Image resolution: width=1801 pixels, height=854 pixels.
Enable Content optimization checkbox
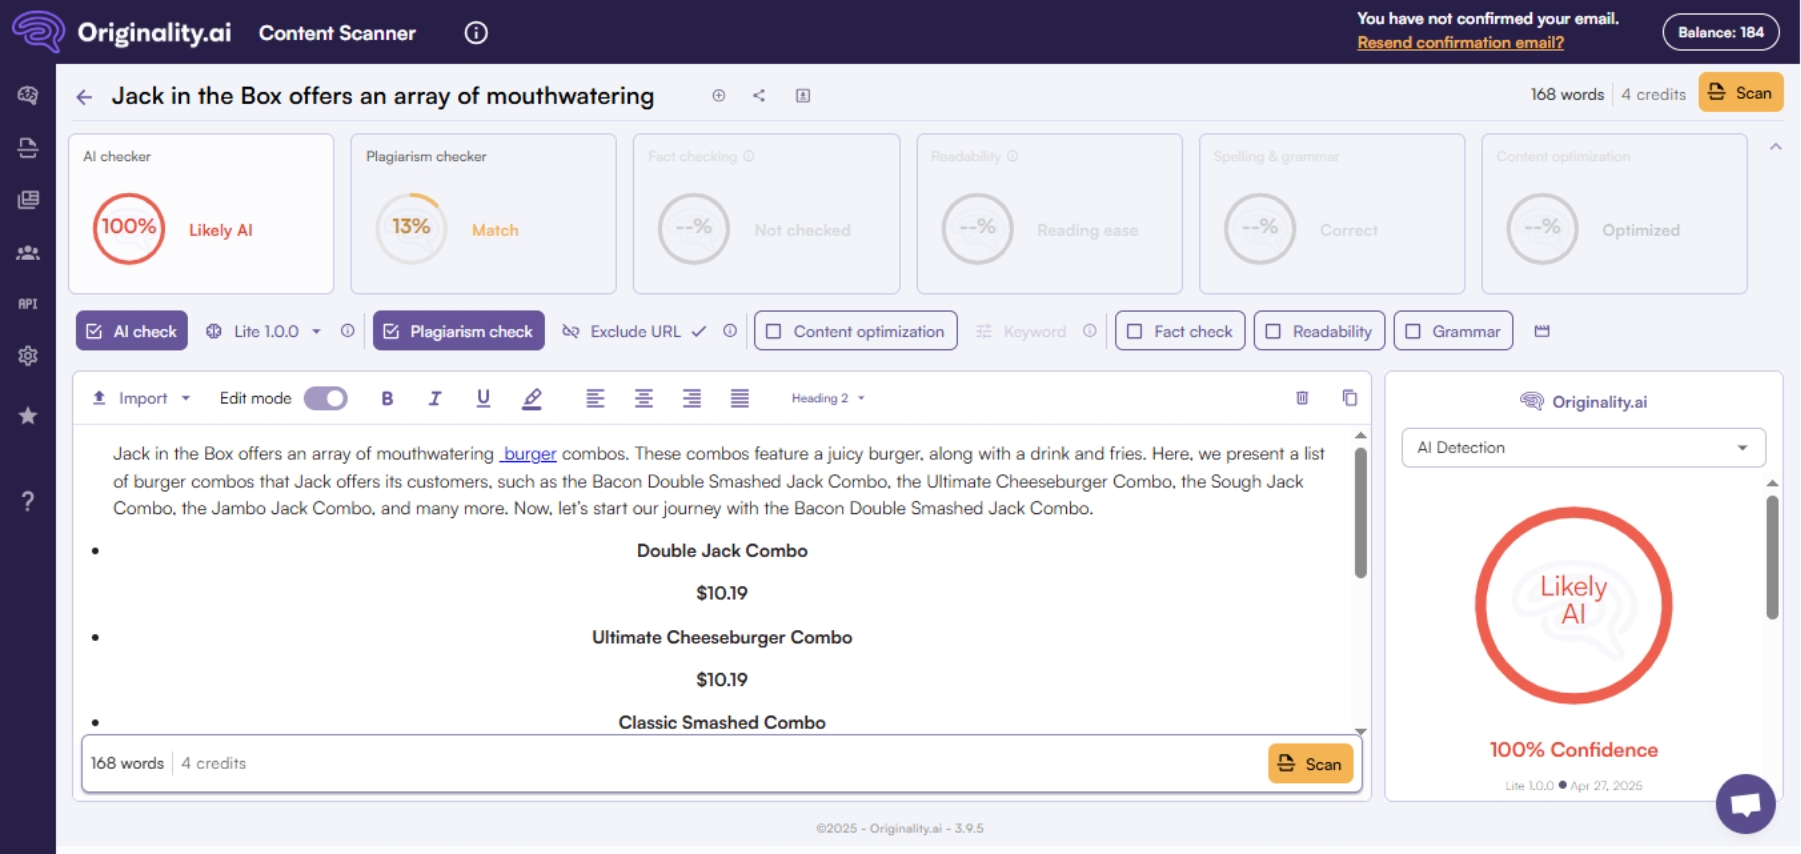click(773, 331)
